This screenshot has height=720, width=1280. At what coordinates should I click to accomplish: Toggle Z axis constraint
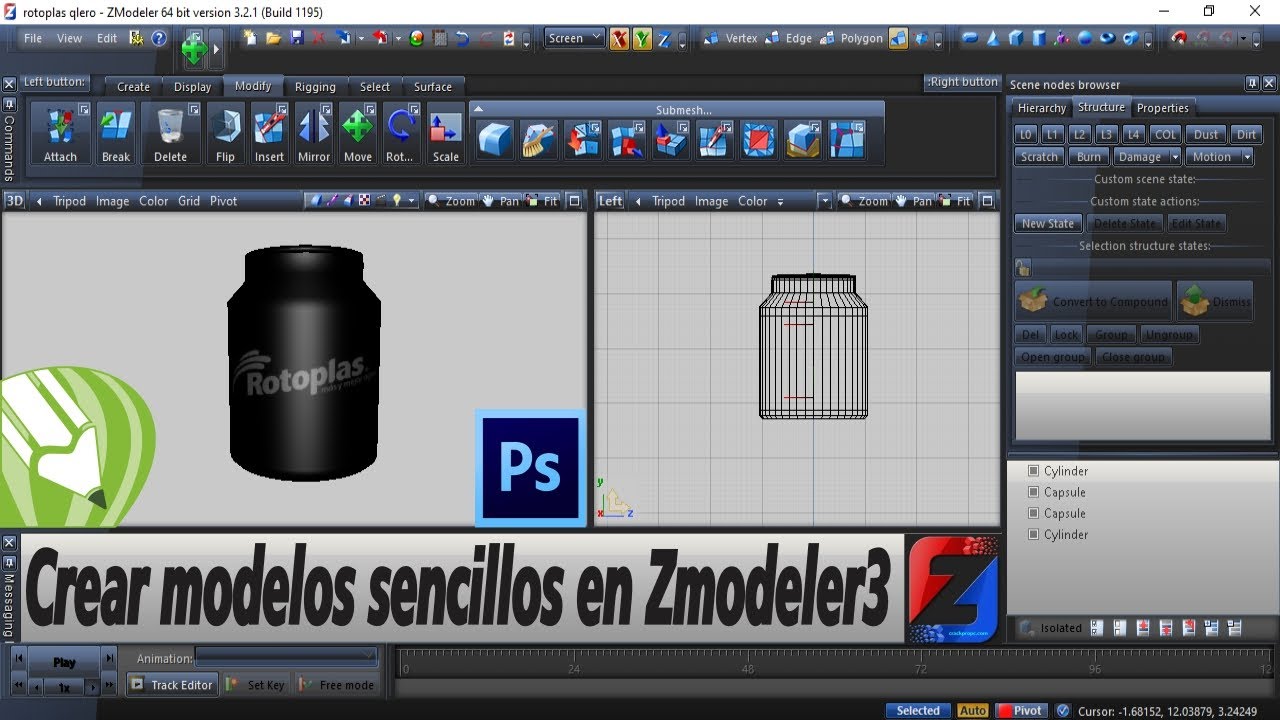click(x=664, y=39)
